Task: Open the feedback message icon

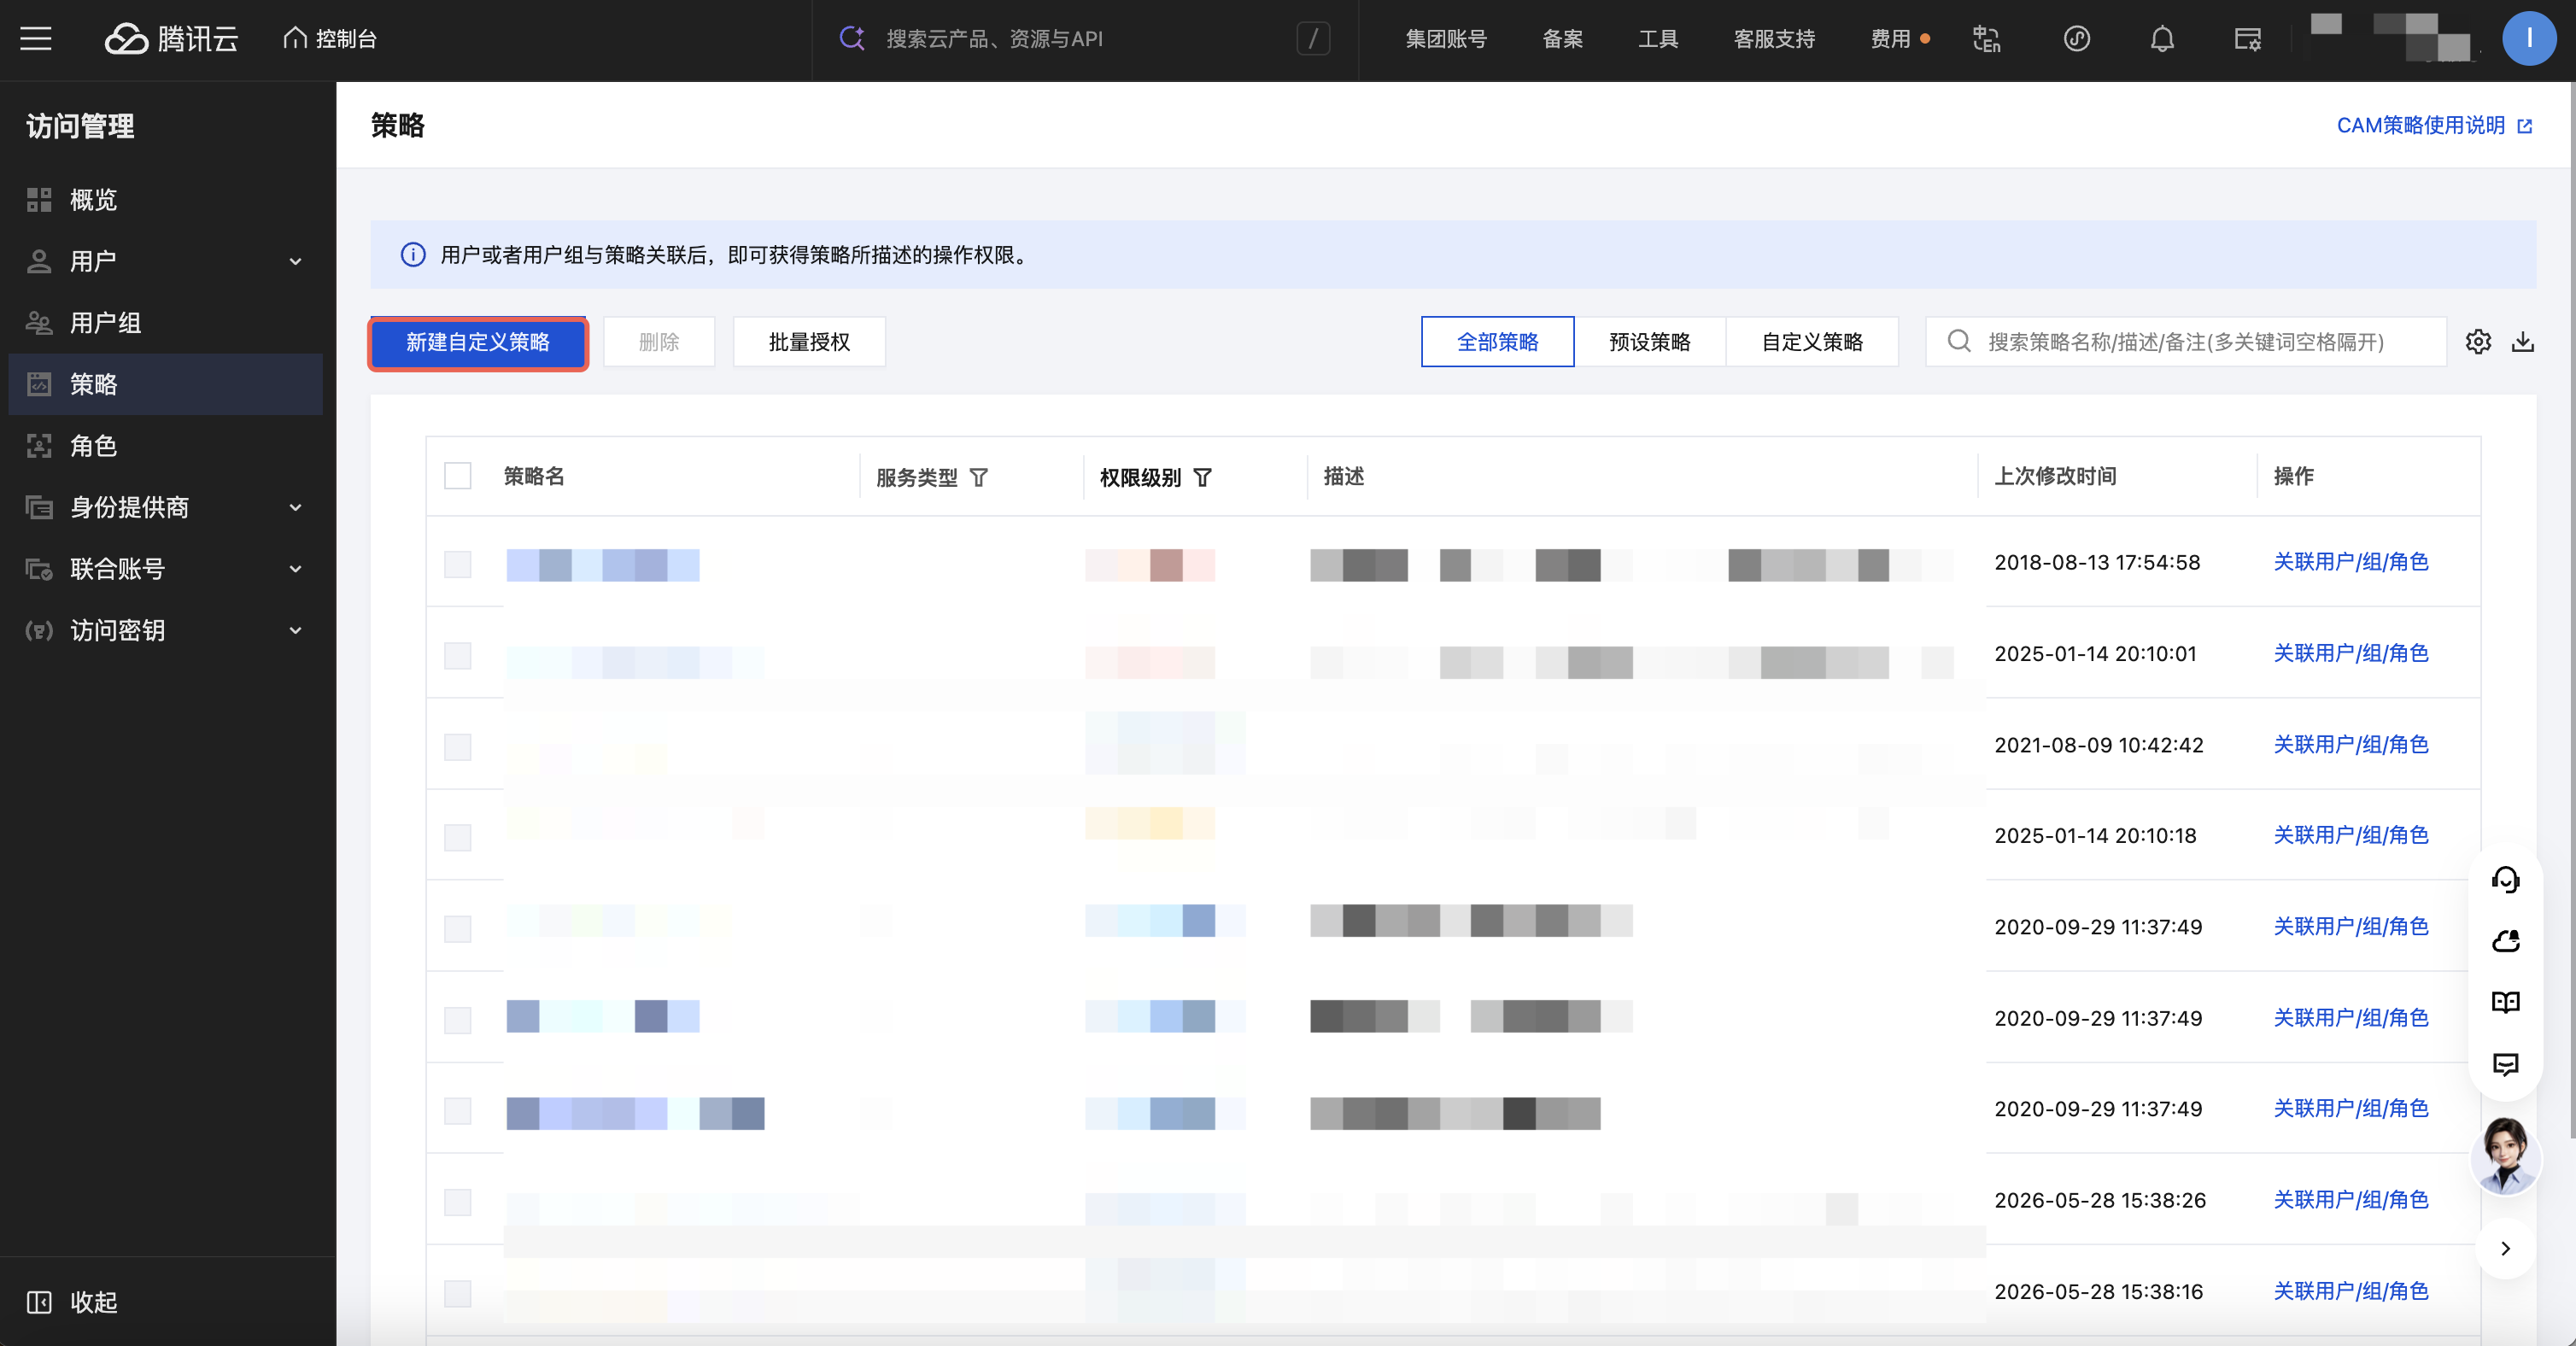Action: click(x=2505, y=1064)
